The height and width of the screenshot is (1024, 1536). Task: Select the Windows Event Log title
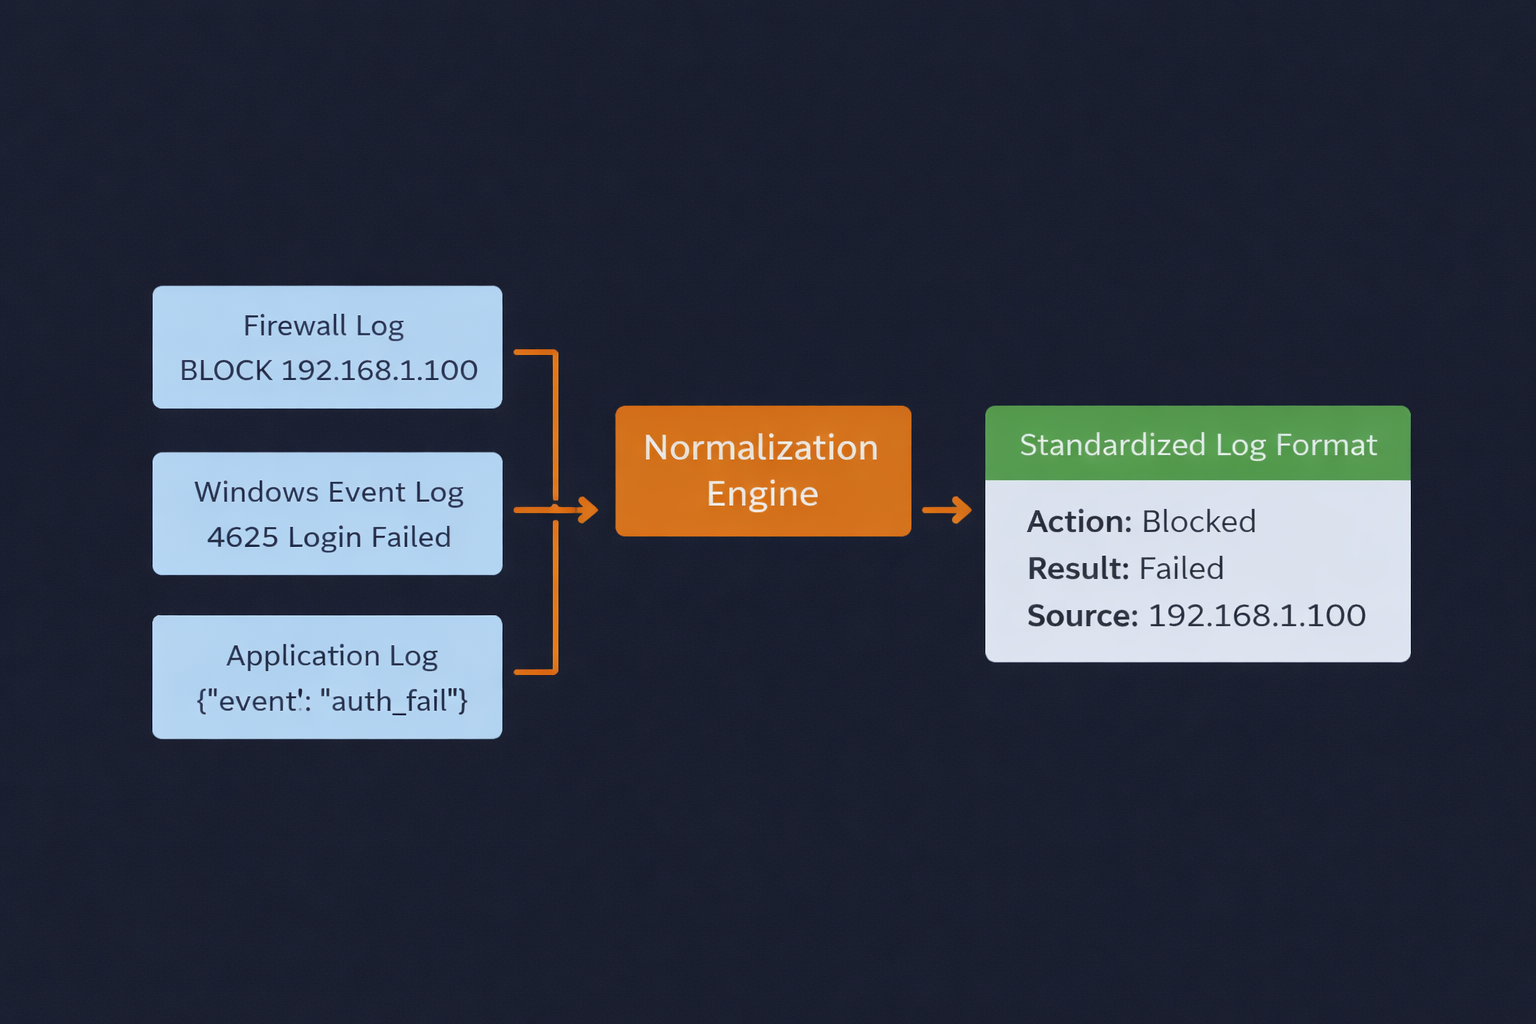point(328,492)
